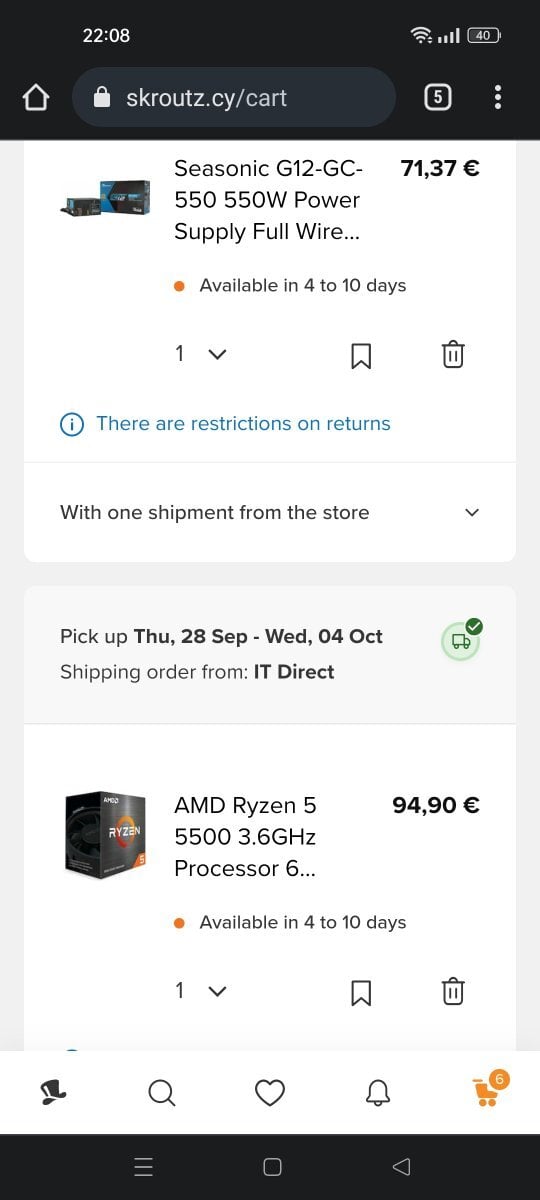Expand 'With one shipment from the store'
The image size is (540, 1200).
[270, 512]
